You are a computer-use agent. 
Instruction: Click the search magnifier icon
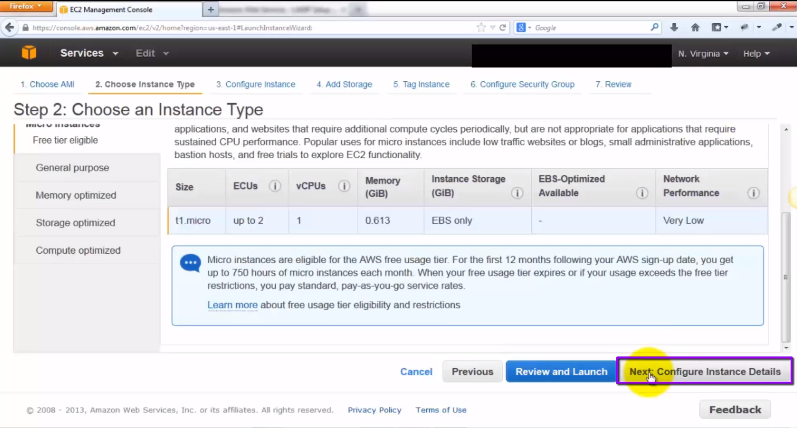[x=654, y=27]
